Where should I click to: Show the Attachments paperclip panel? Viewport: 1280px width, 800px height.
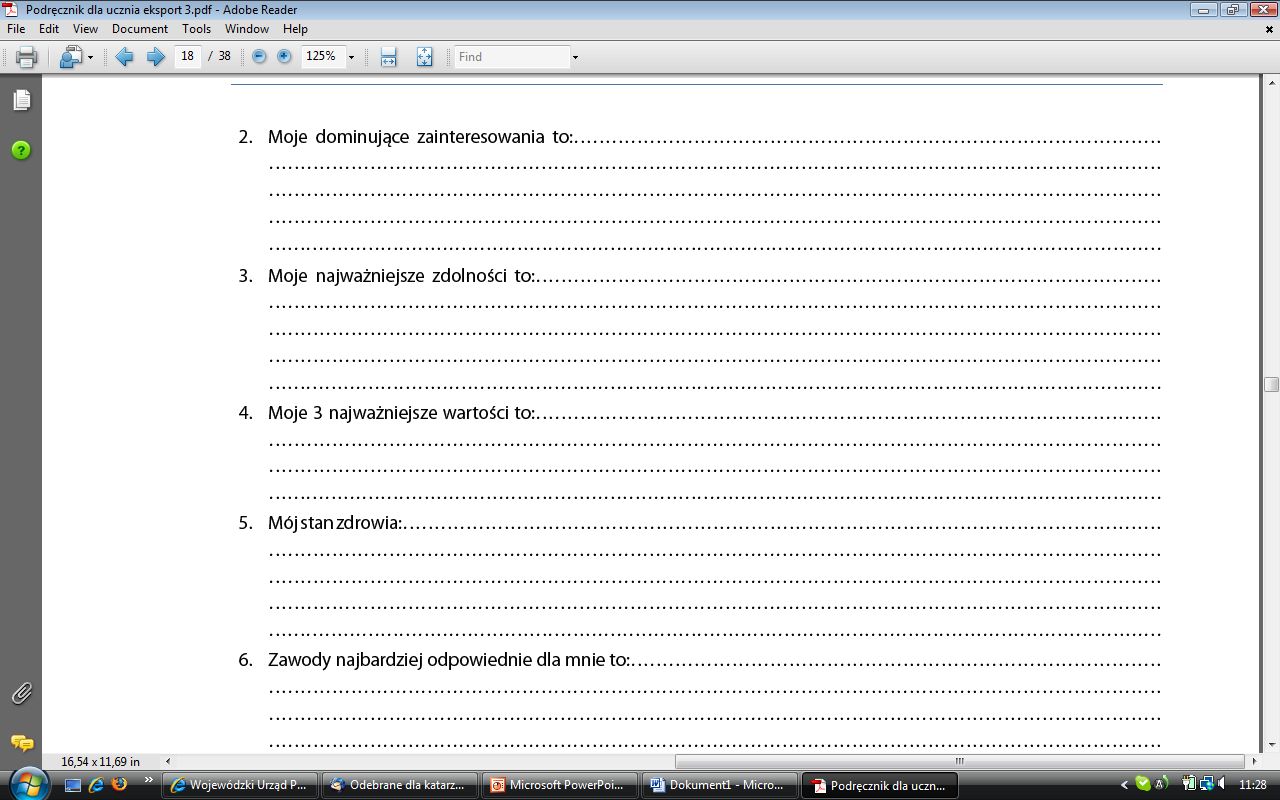pos(21,693)
